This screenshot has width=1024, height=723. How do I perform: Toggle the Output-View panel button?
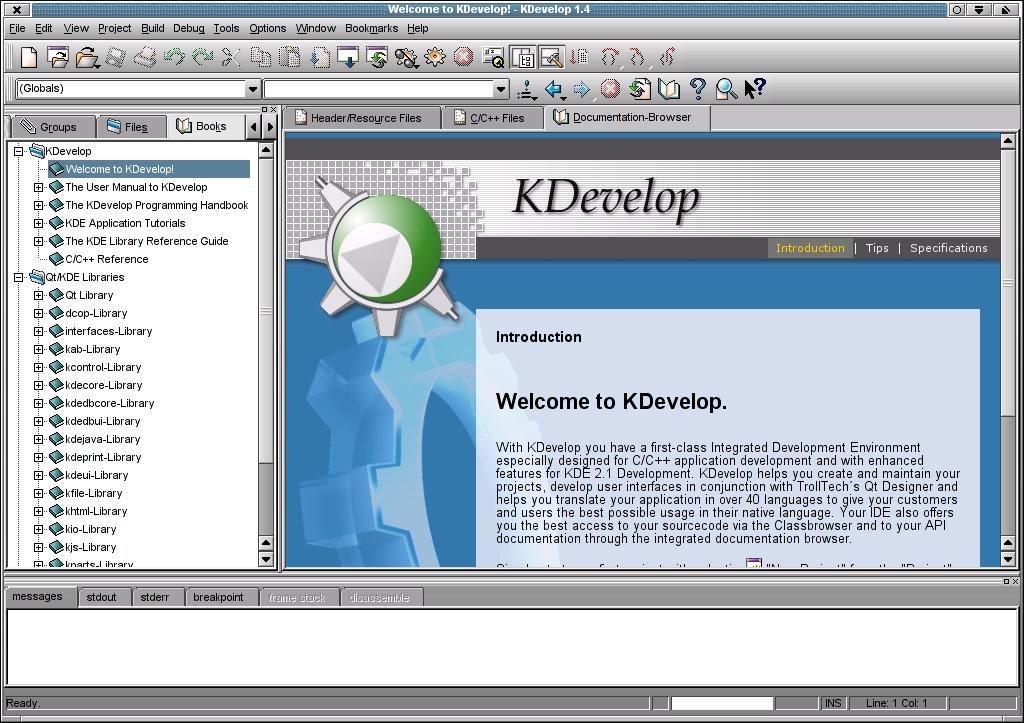[551, 57]
